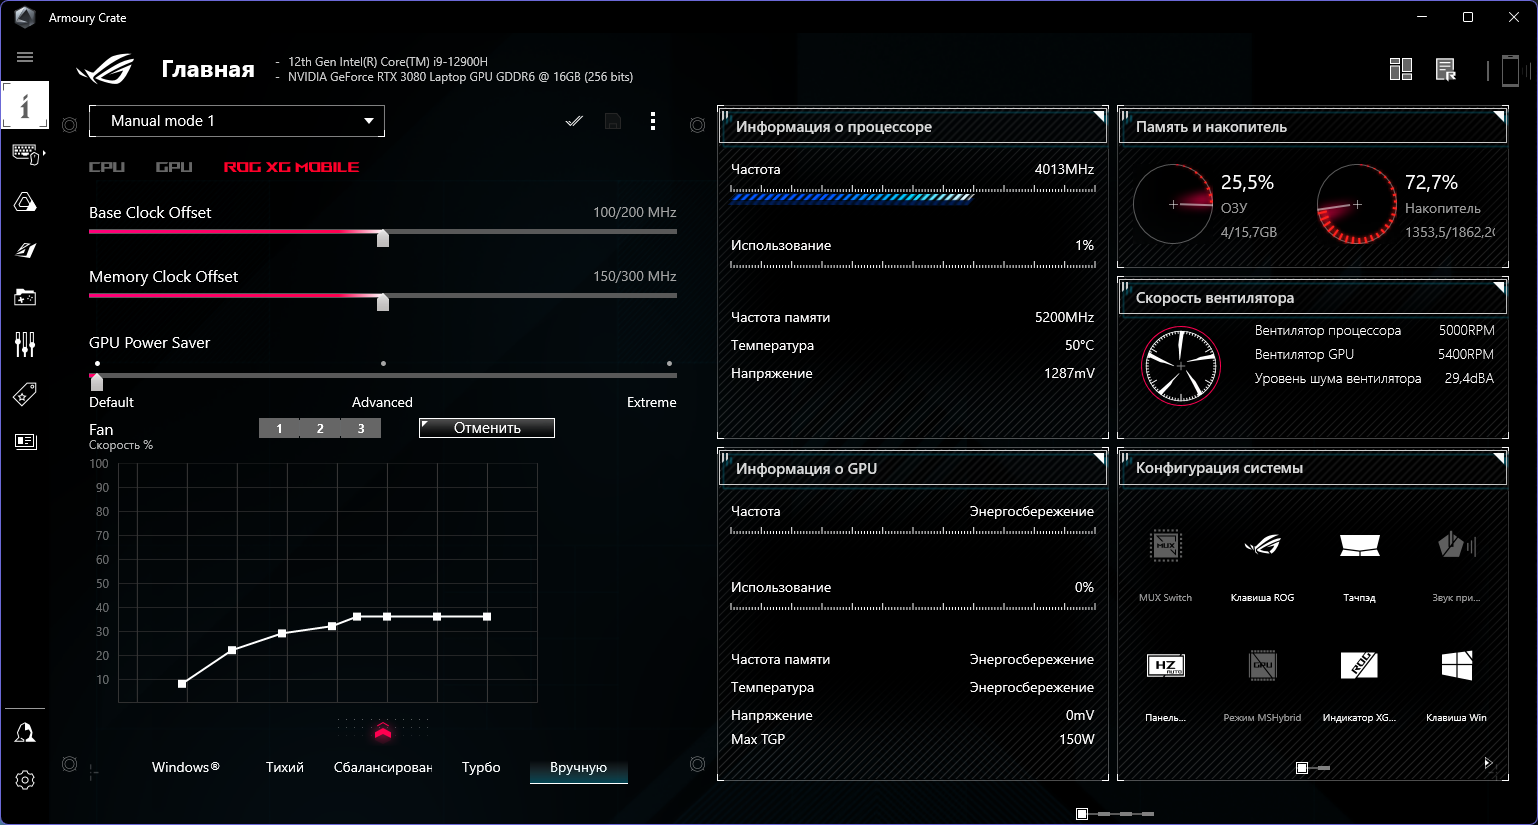Open the Home info page in sidebar
This screenshot has width=1538, height=825.
click(25, 105)
